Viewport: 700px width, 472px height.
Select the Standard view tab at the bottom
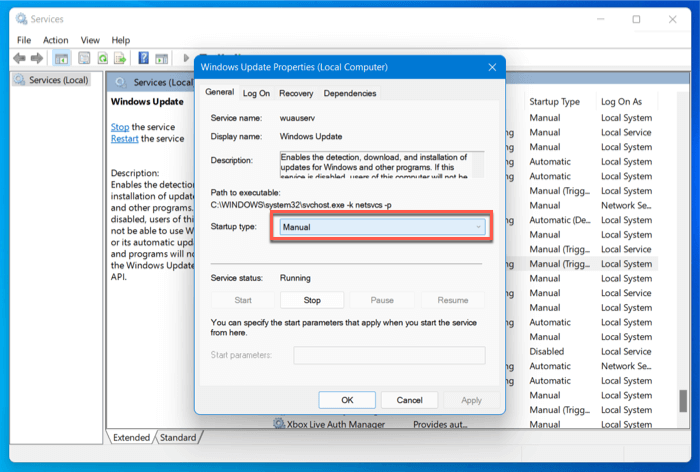tap(178, 438)
